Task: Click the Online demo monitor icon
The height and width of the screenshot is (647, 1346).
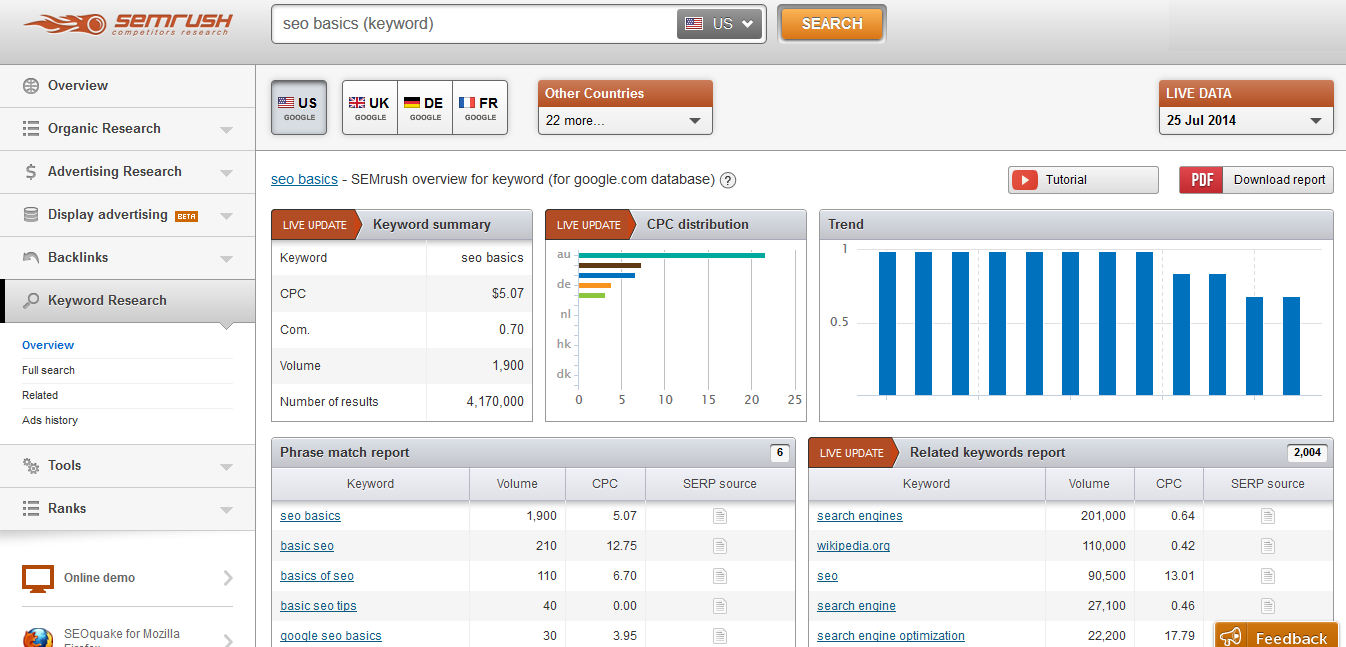Action: [x=38, y=578]
